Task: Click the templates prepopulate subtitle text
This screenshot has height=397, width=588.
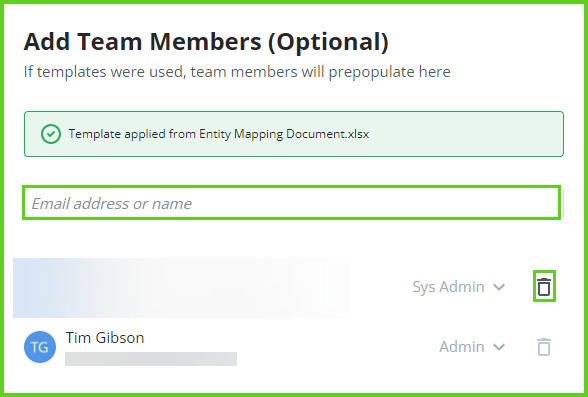Action: point(237,72)
